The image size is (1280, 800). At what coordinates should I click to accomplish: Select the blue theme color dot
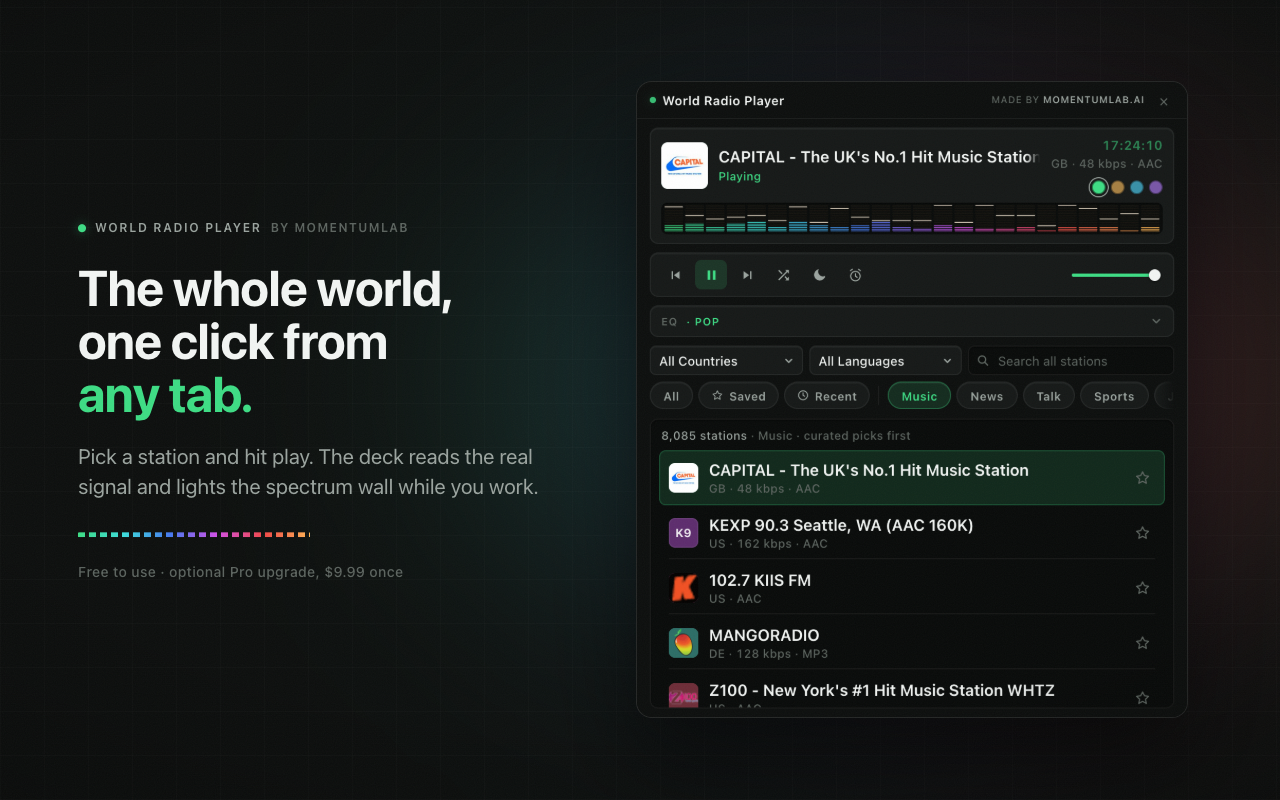click(x=1137, y=187)
